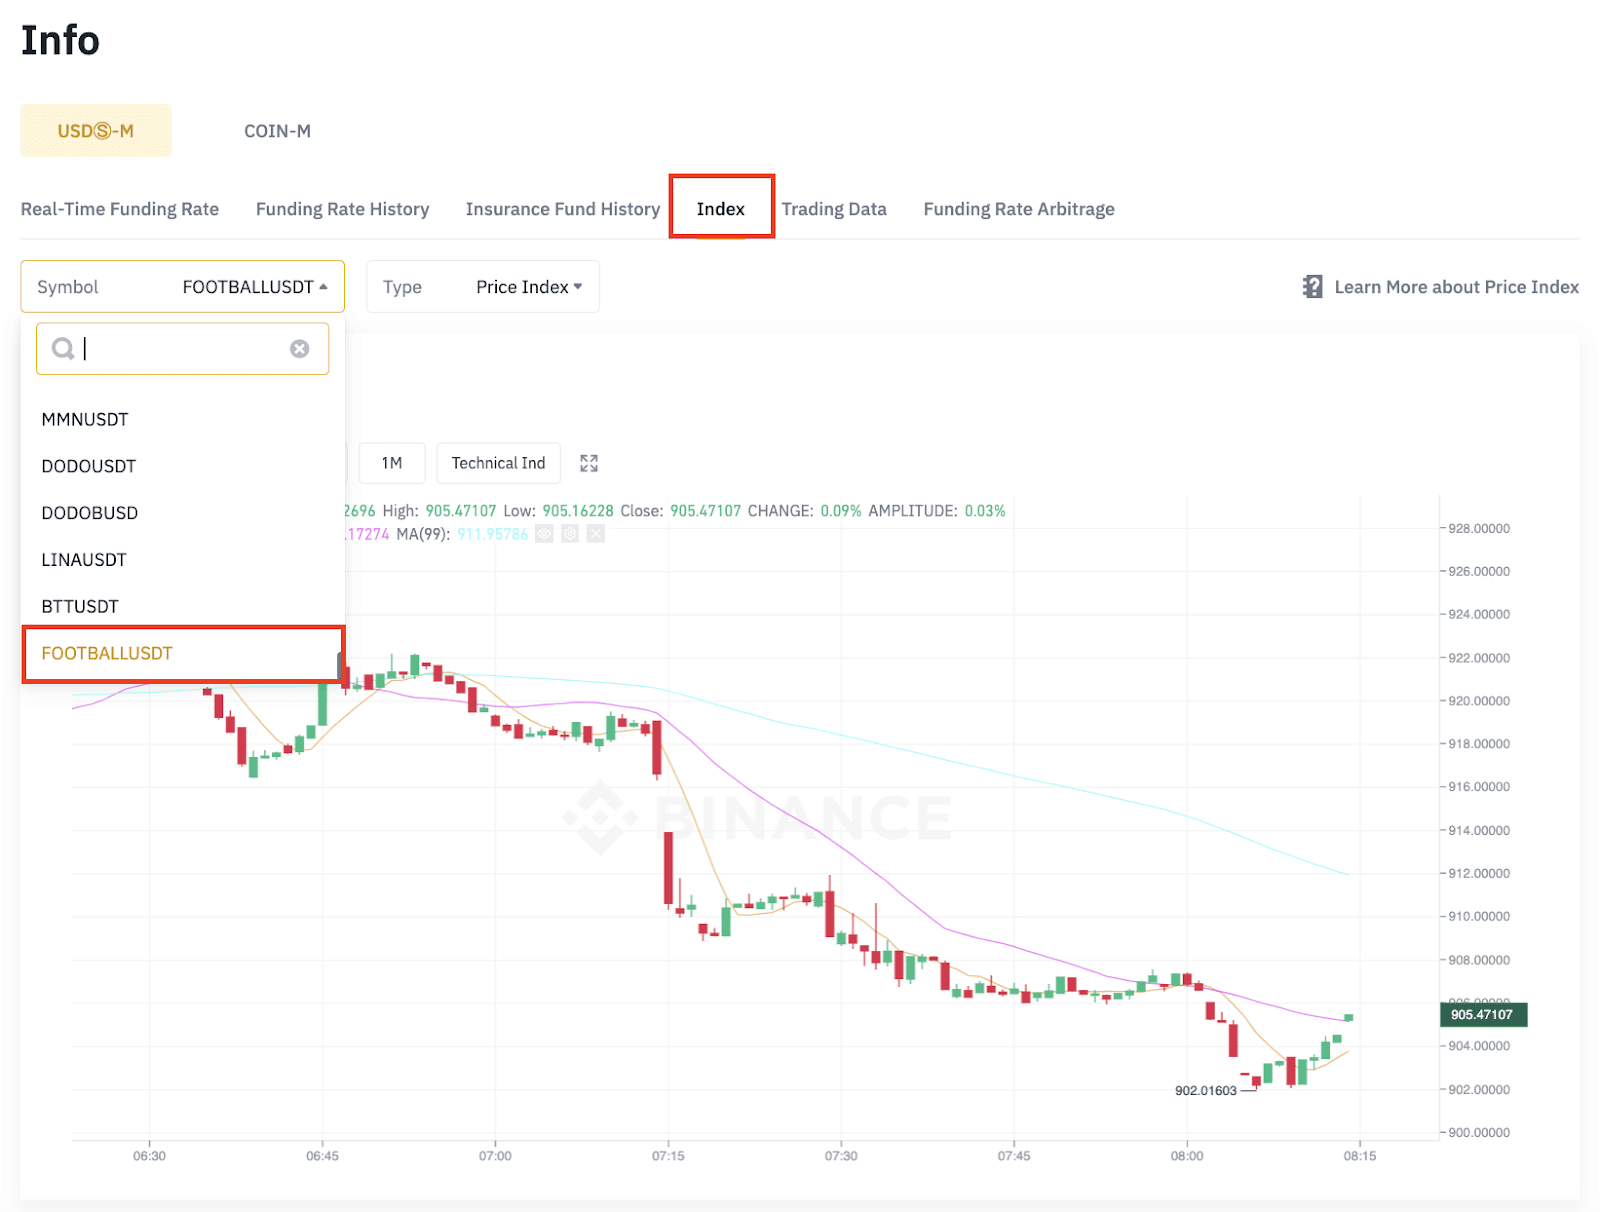Screen dimensions: 1600x1212
Task: Click the search magnifier icon in symbol list
Action: click(63, 348)
